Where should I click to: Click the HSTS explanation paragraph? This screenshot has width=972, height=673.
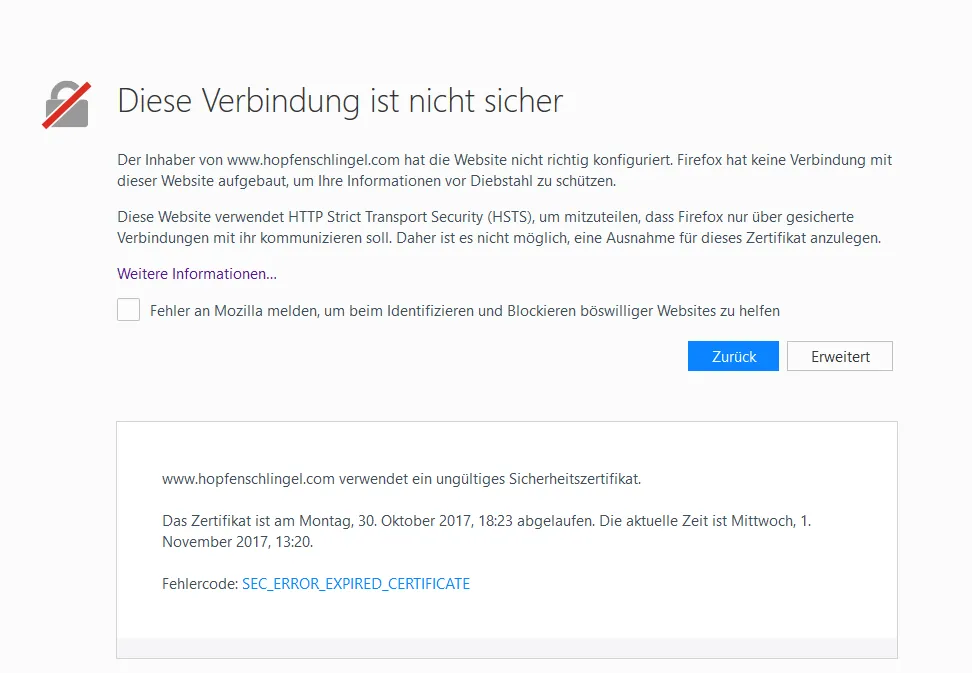(499, 227)
